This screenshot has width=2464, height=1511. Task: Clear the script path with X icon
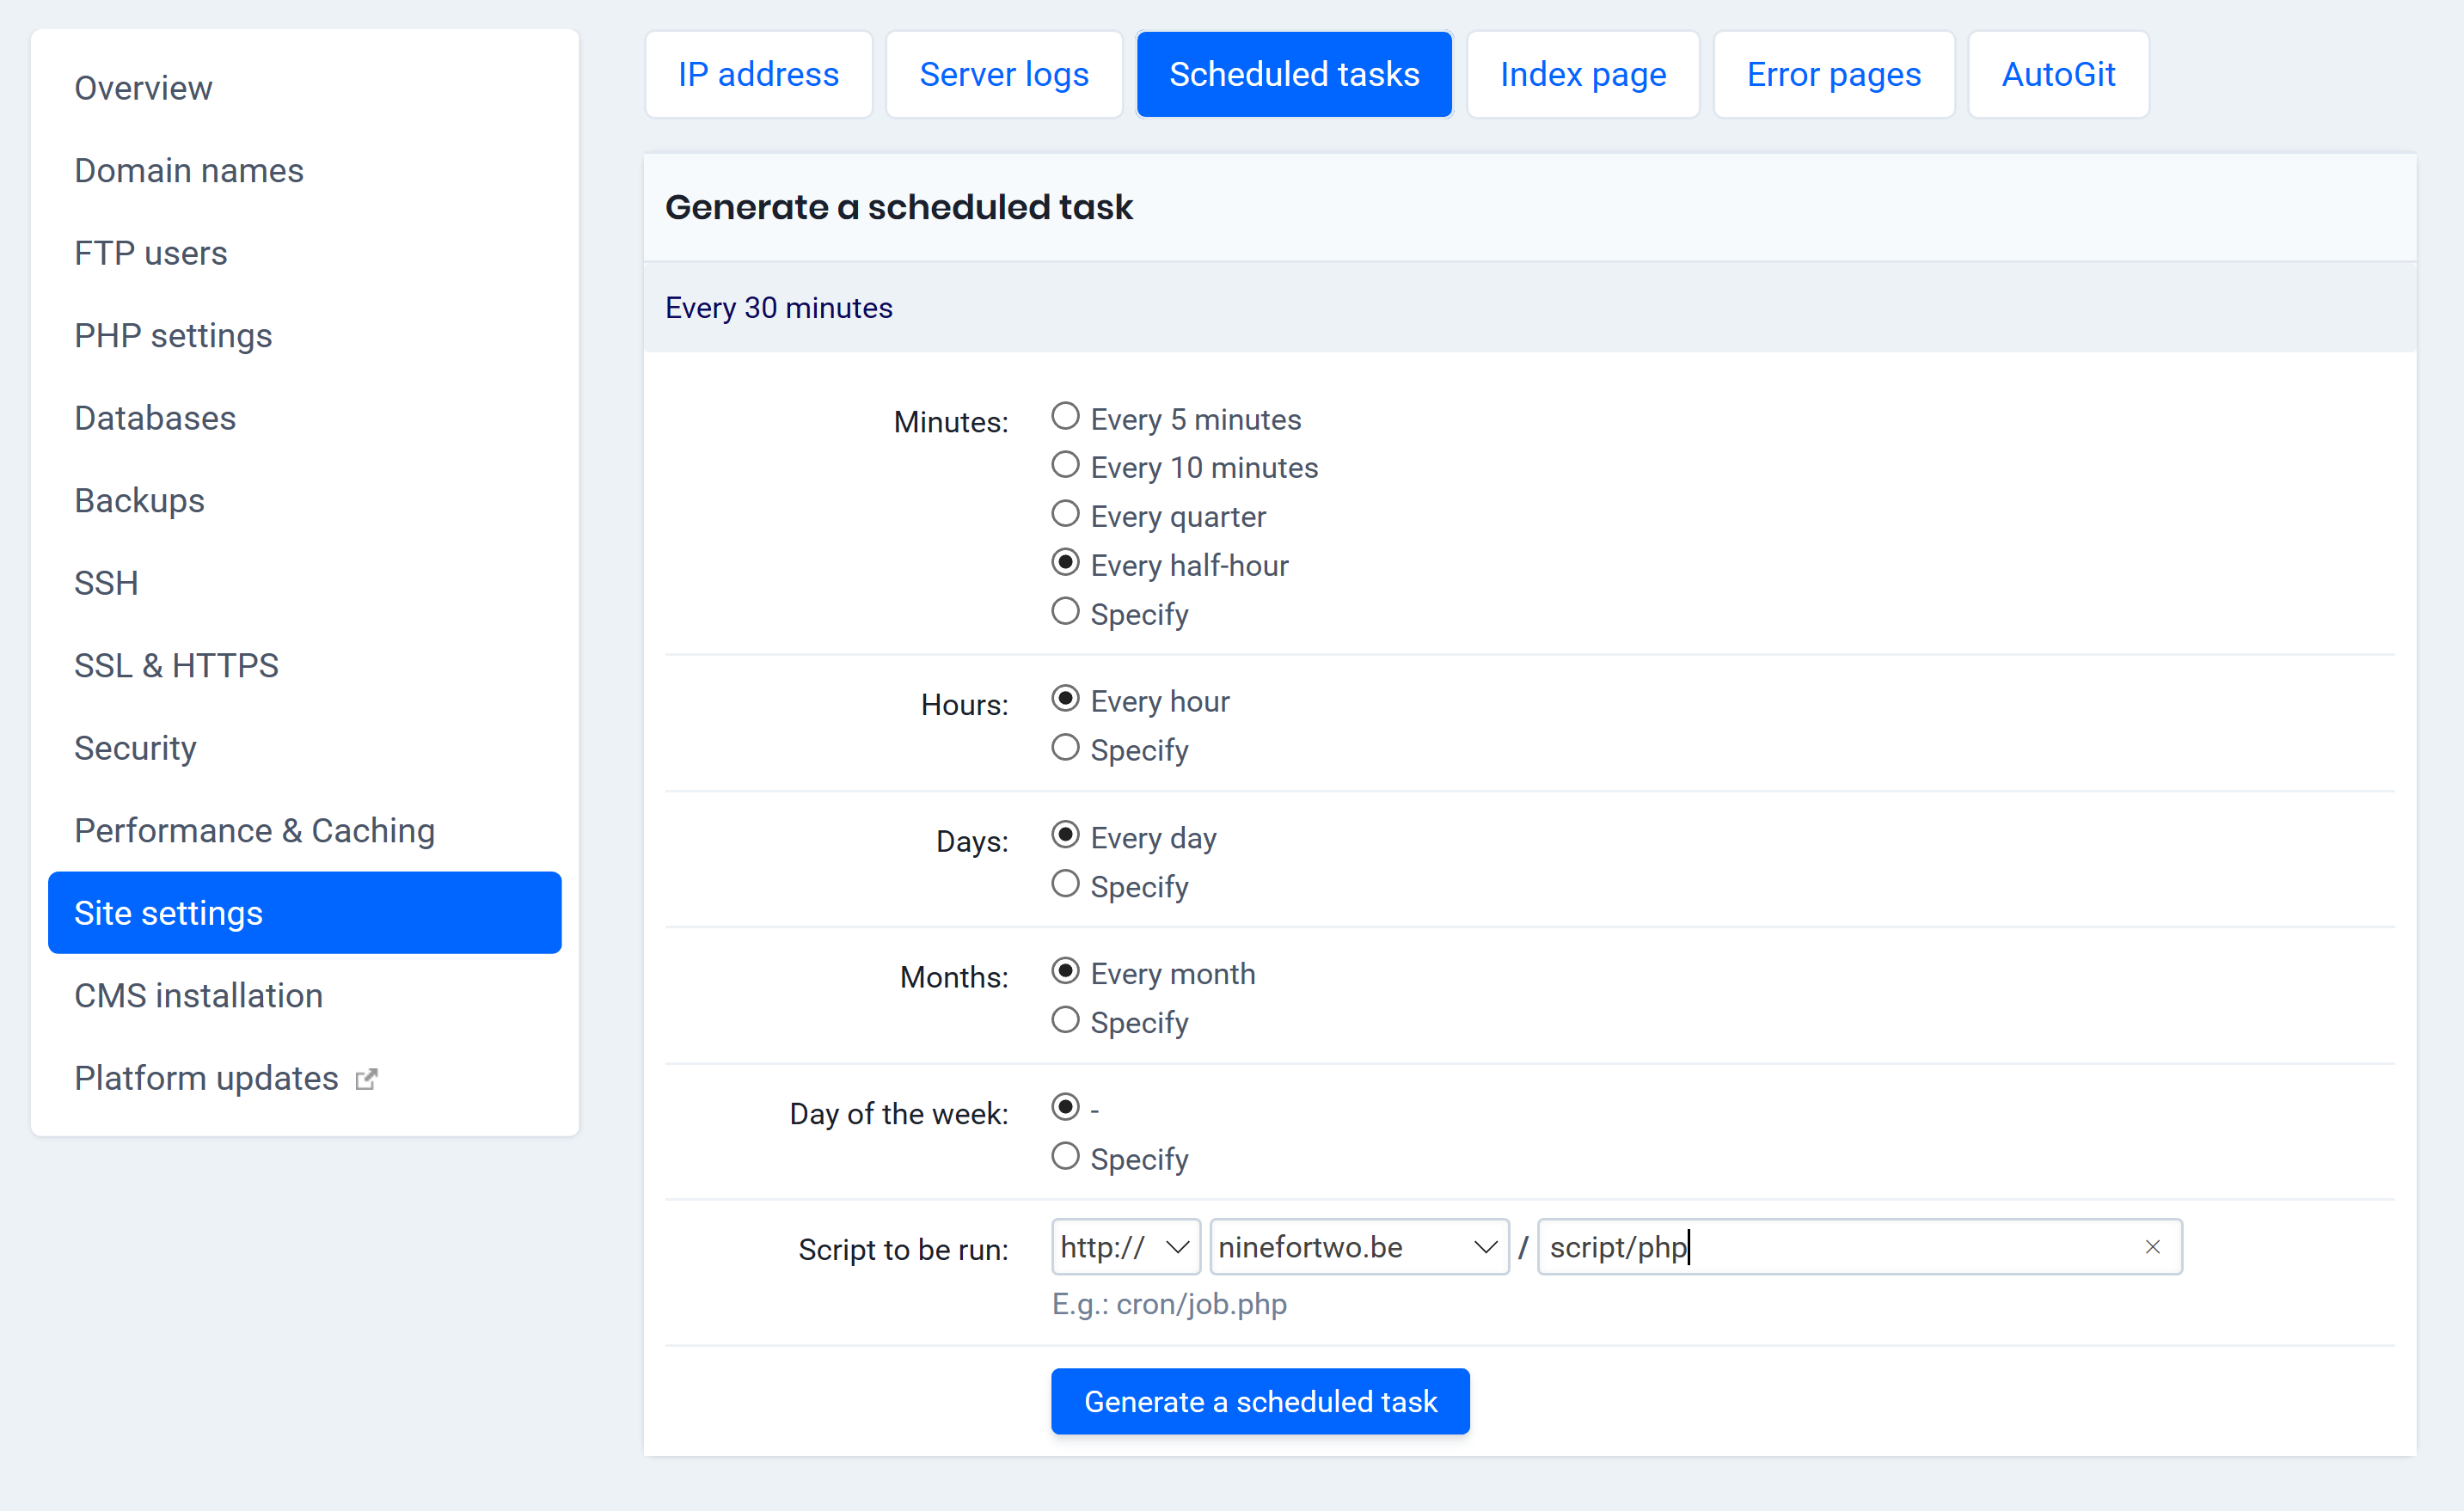coord(2152,1247)
